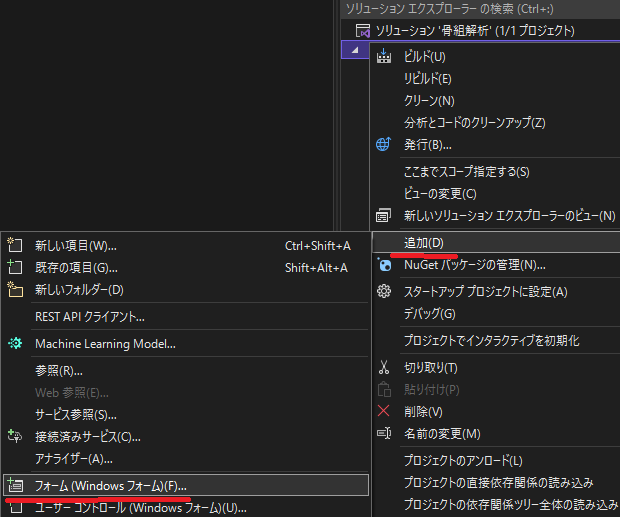This screenshot has width=620, height=517.
Task: Choose ここまでスコープ指定する(S)
Action: (x=467, y=172)
